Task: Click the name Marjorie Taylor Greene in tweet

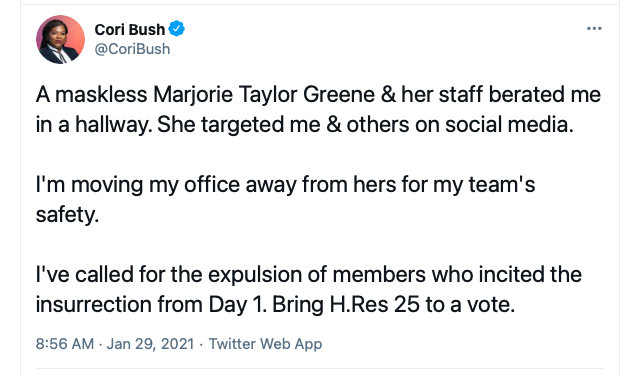Action: pyautogui.click(x=264, y=95)
